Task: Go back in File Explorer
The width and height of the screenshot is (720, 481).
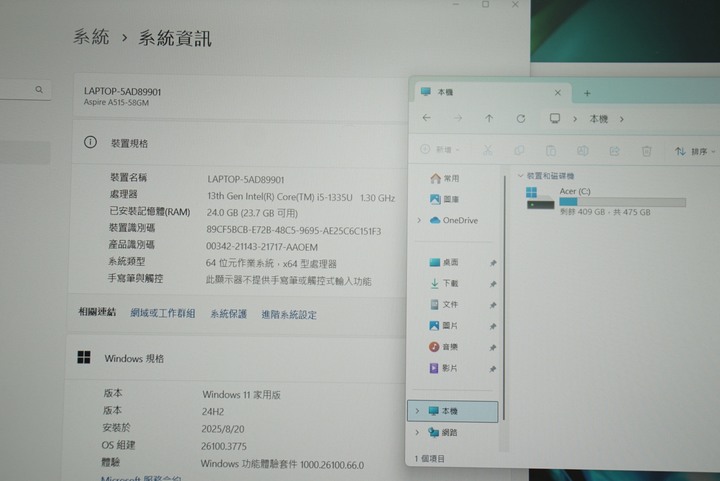Action: (427, 118)
